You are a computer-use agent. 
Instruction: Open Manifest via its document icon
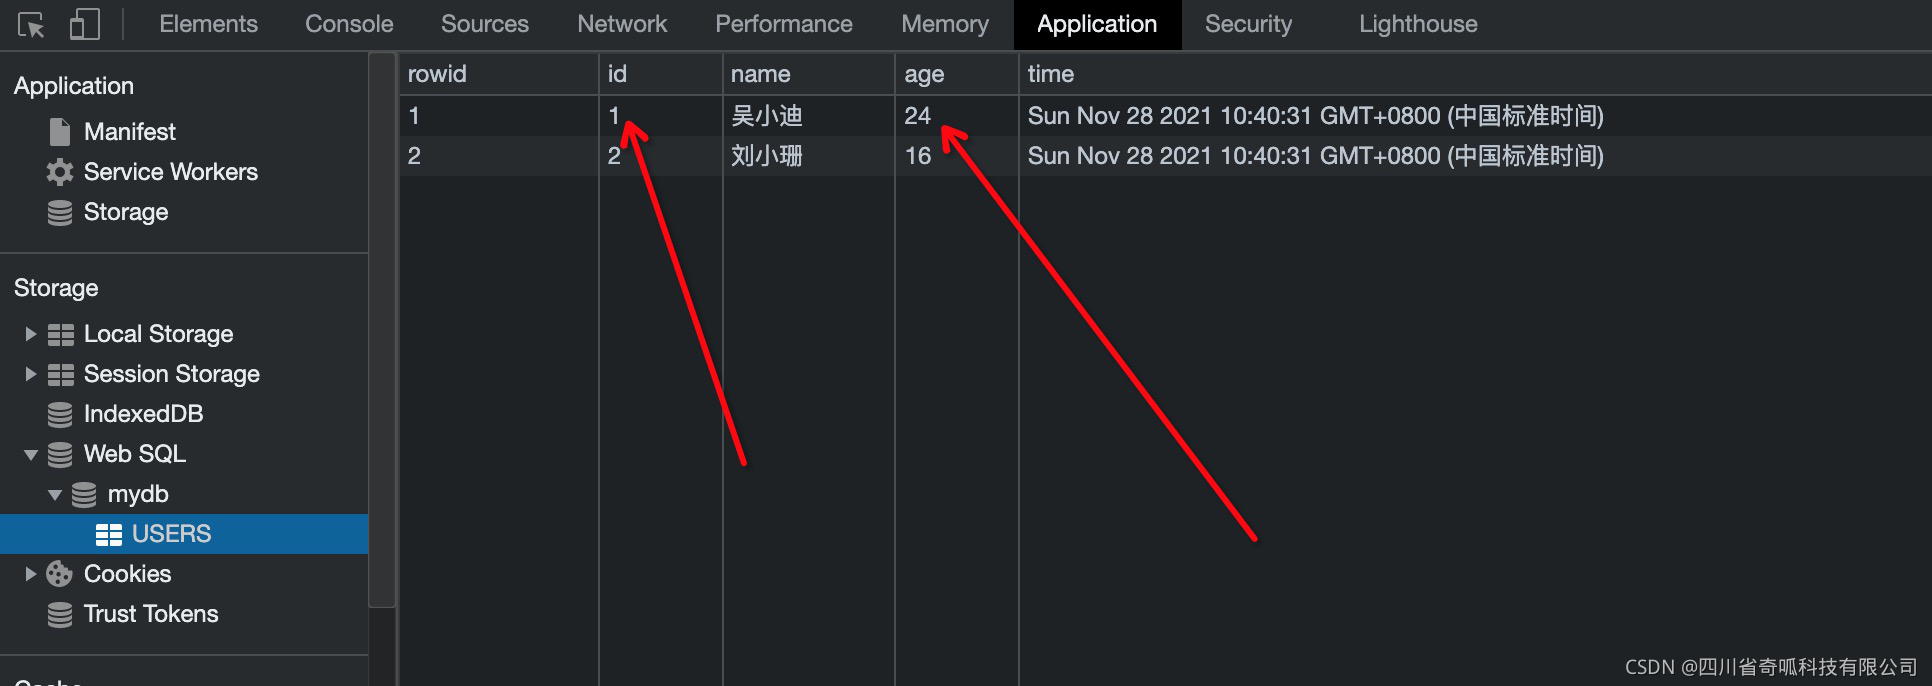[x=60, y=132]
